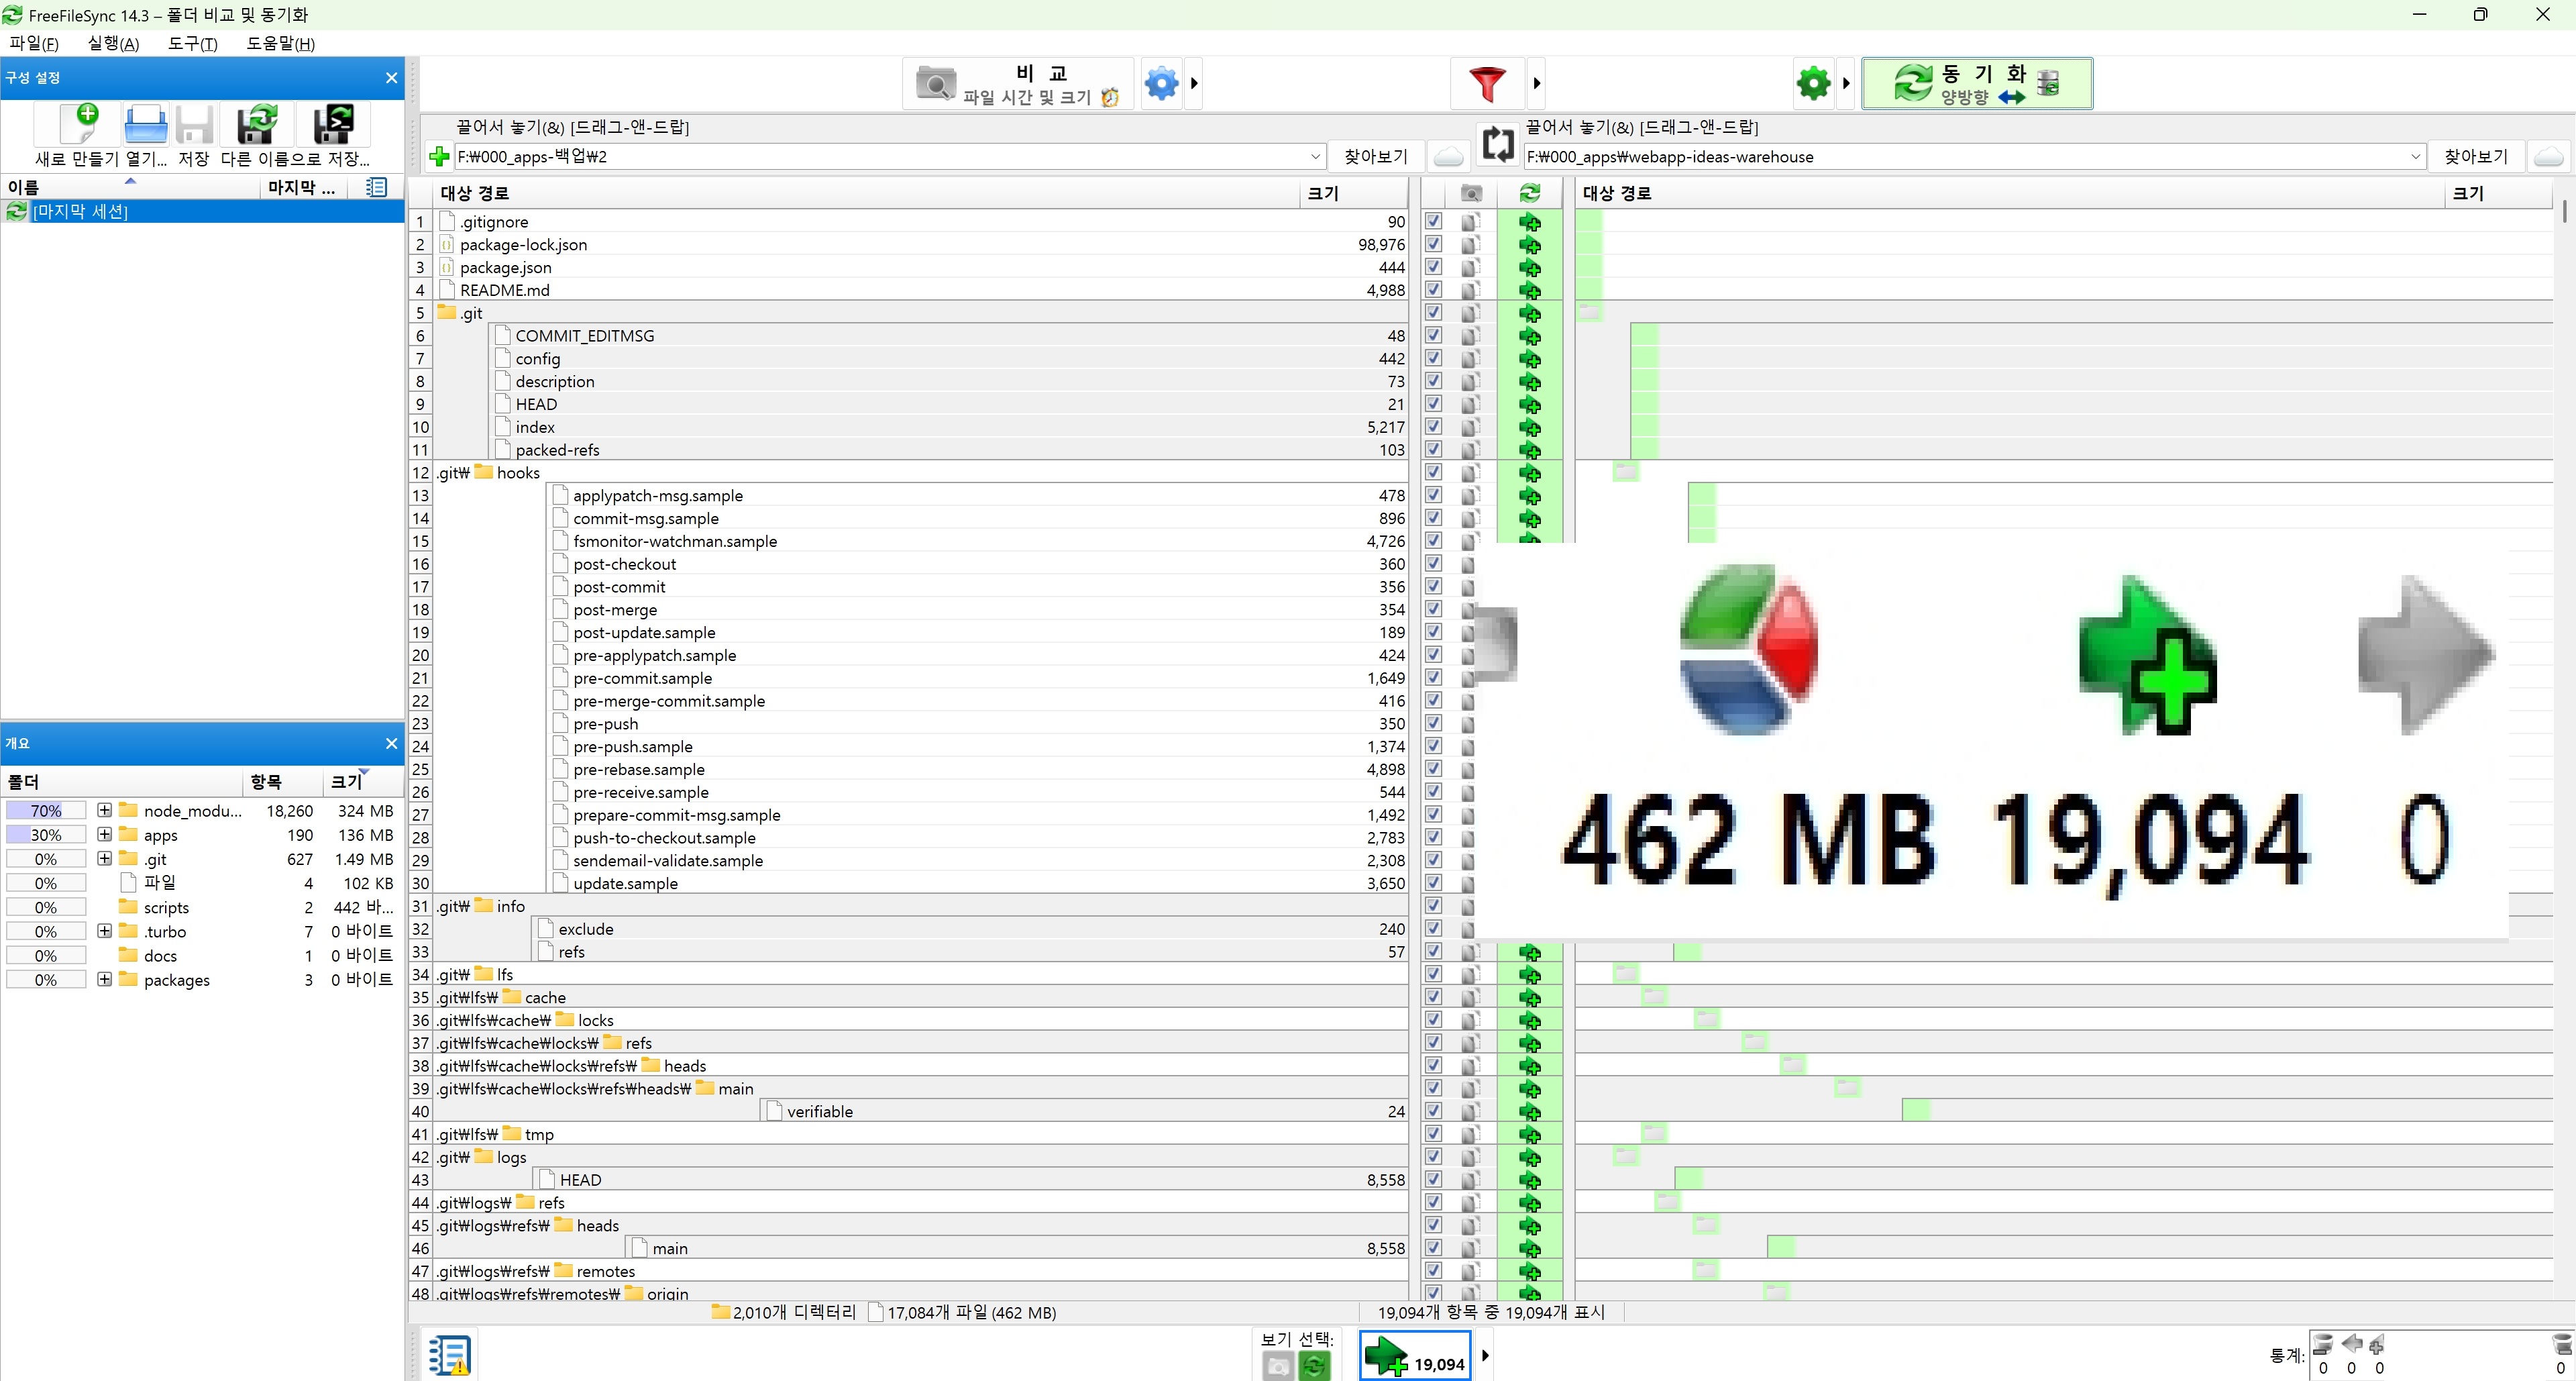This screenshot has height=1381, width=2576.
Task: Uncheck the package.json row checkbox
Action: point(1433,267)
